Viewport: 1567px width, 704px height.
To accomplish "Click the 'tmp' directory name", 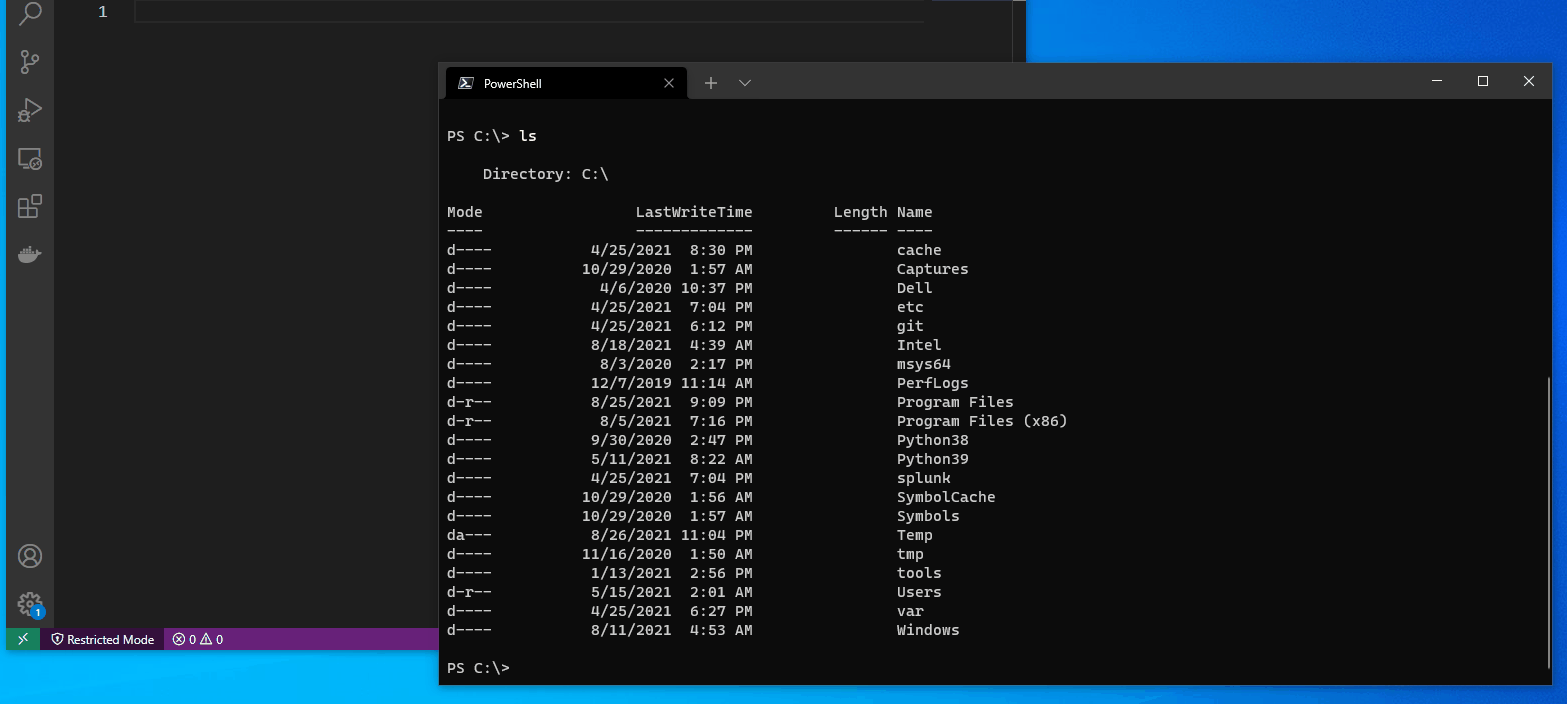I will pos(910,554).
